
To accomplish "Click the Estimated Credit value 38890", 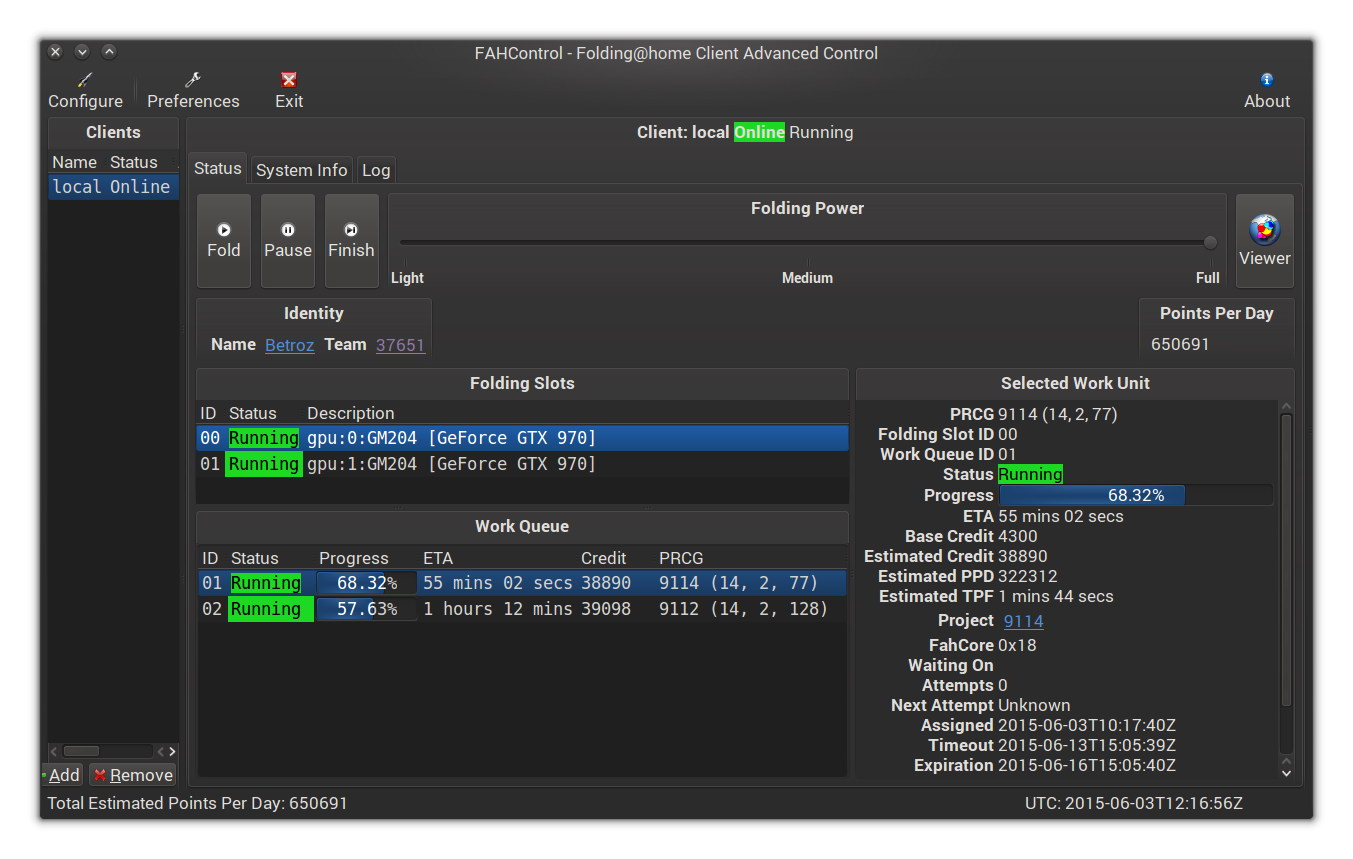I will point(1022,556).
